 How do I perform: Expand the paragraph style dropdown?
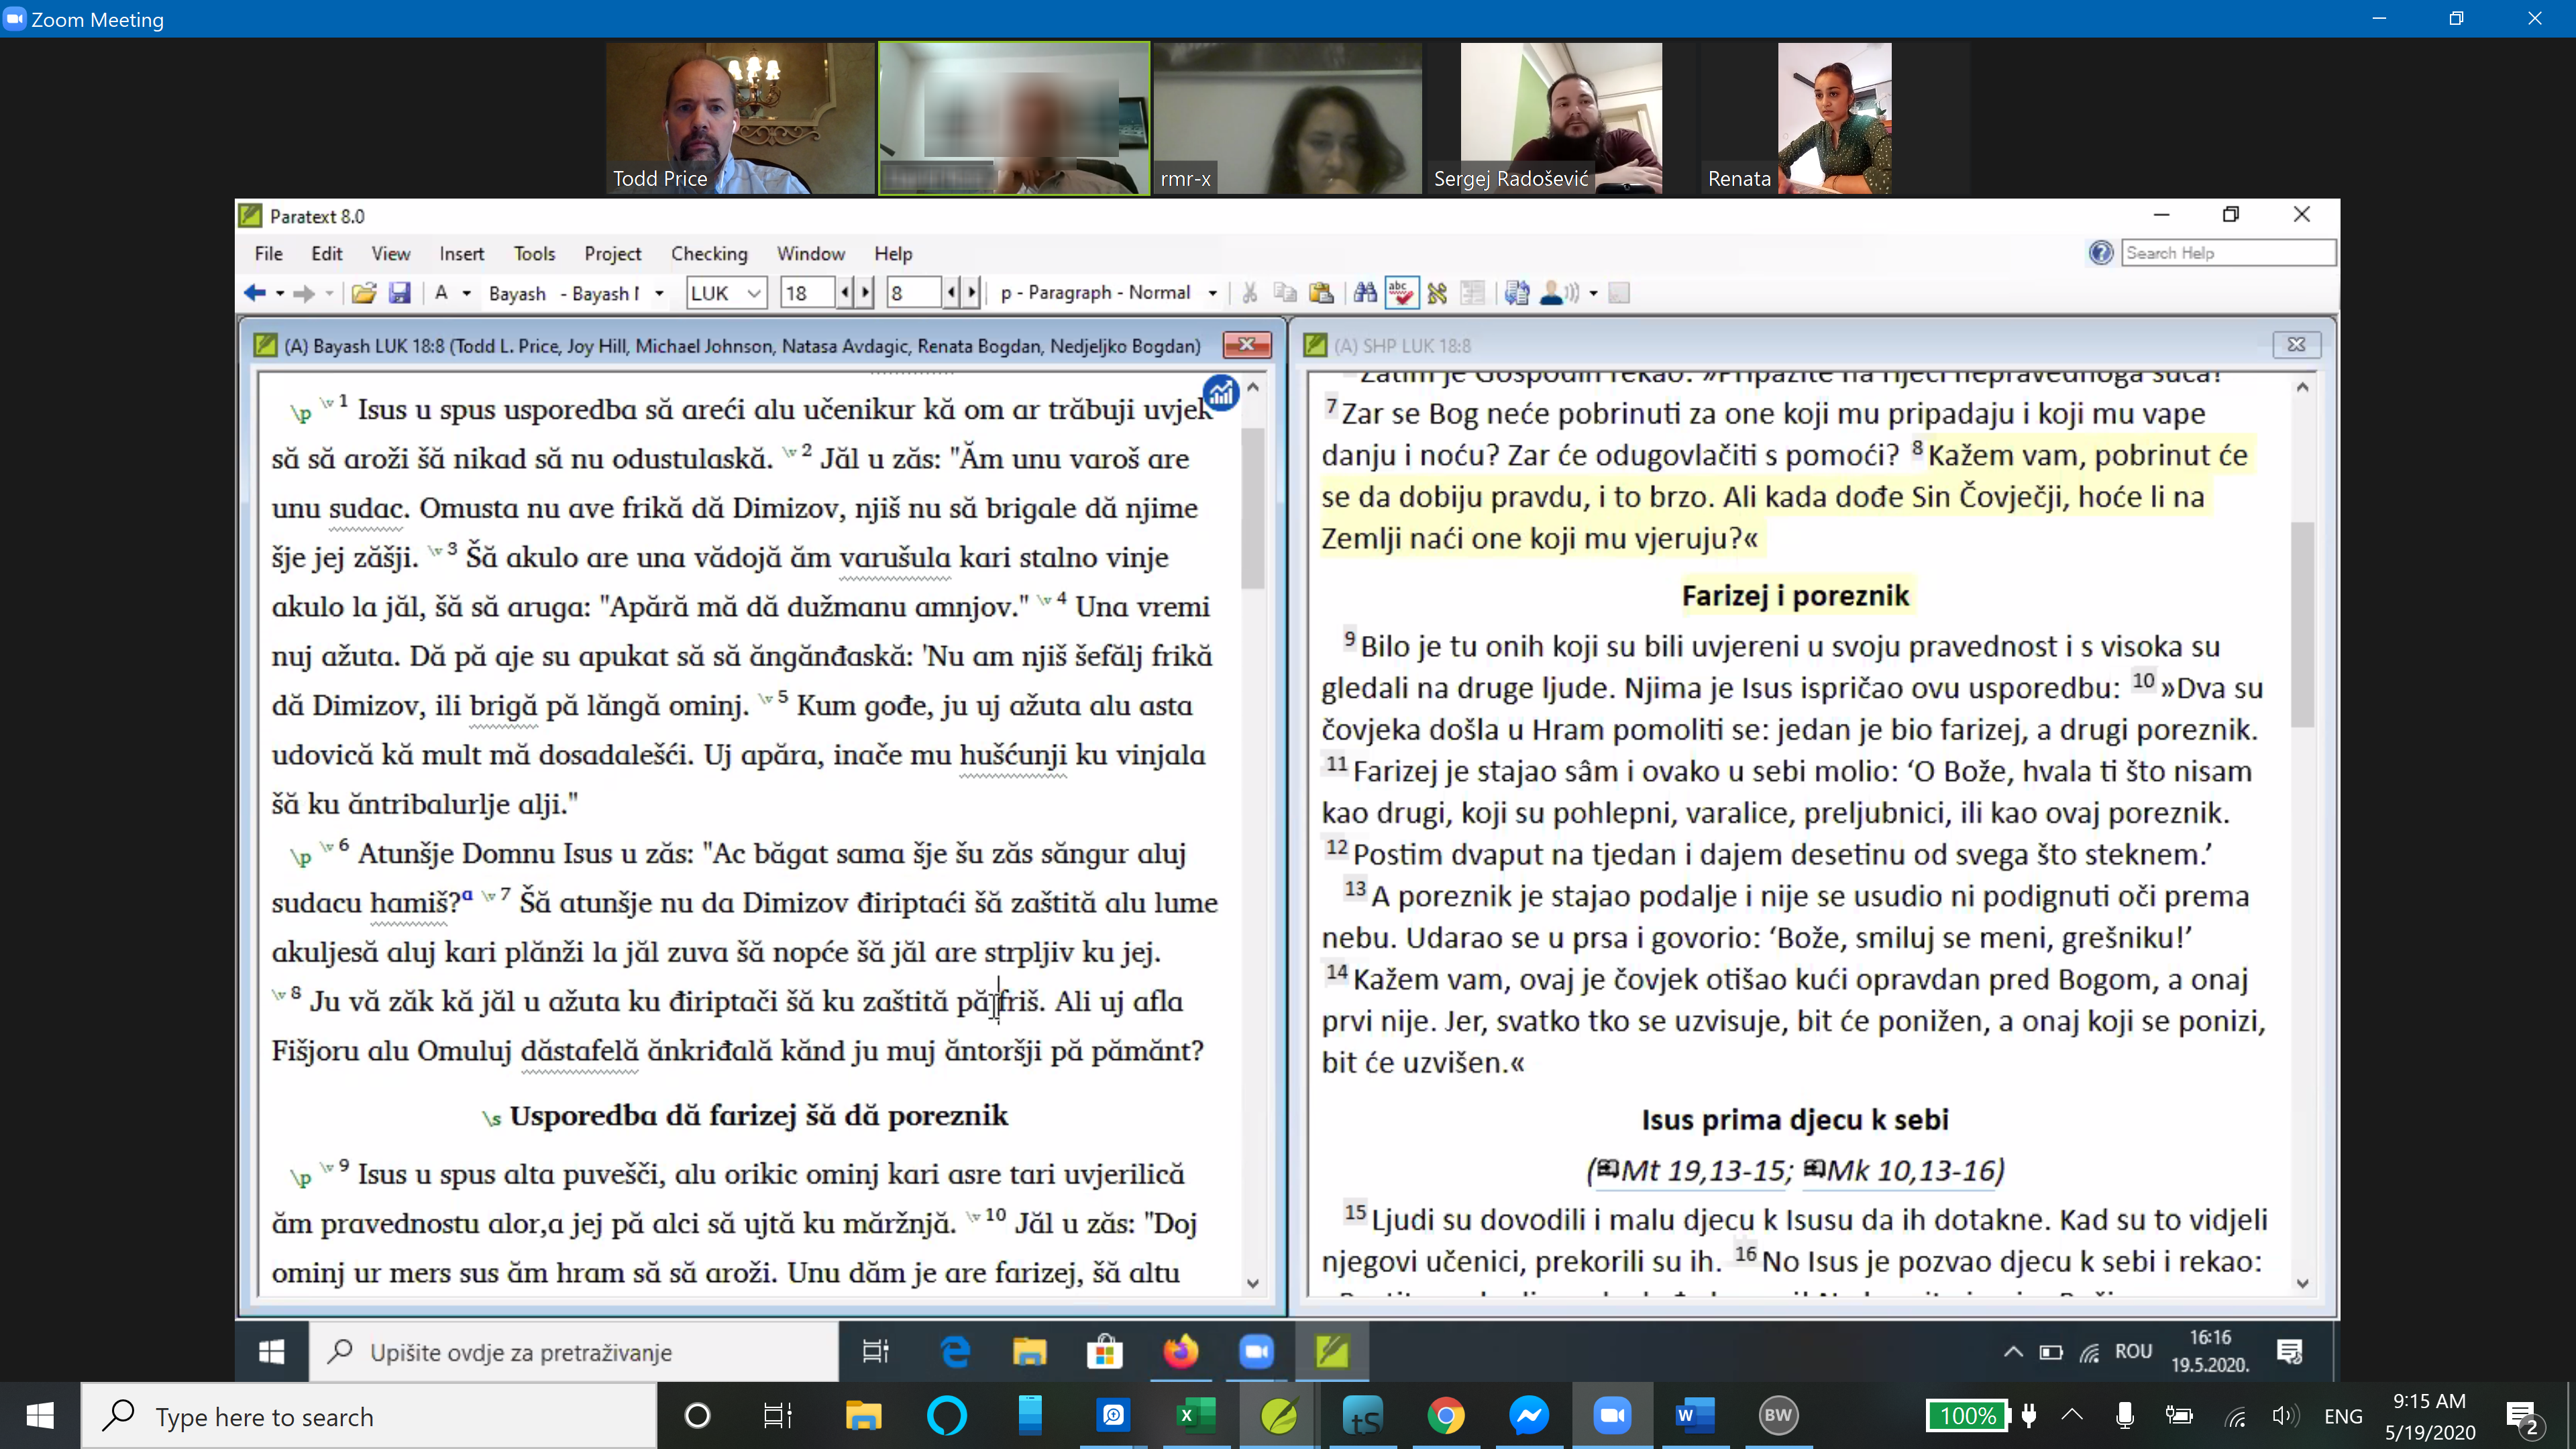pyautogui.click(x=1213, y=293)
